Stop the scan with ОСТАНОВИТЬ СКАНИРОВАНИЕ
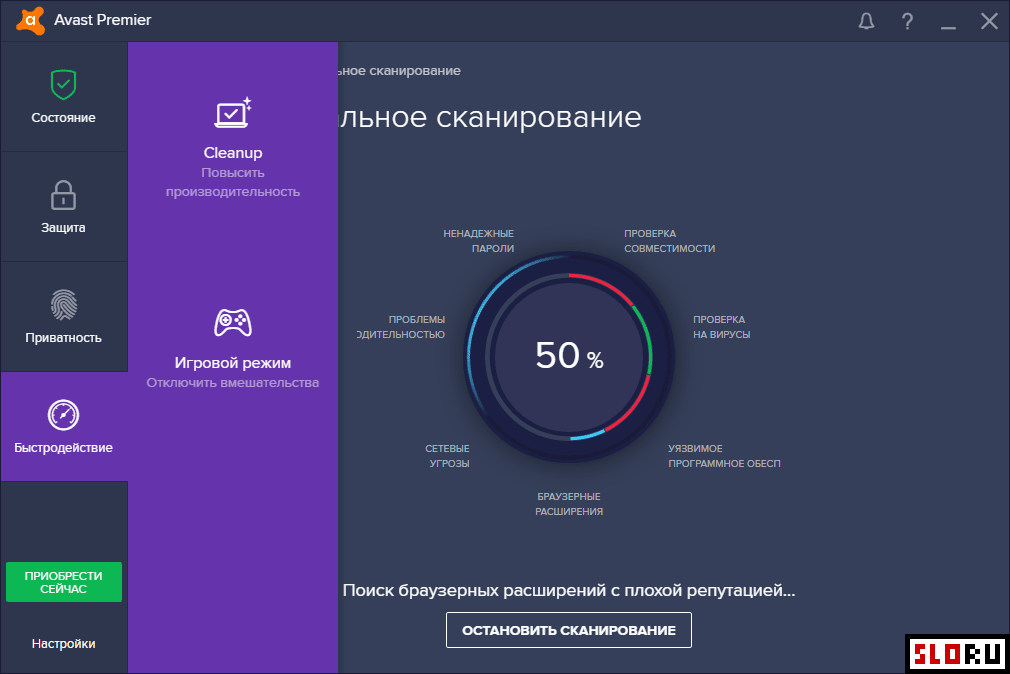Screen dimensions: 1010x674 [569, 630]
